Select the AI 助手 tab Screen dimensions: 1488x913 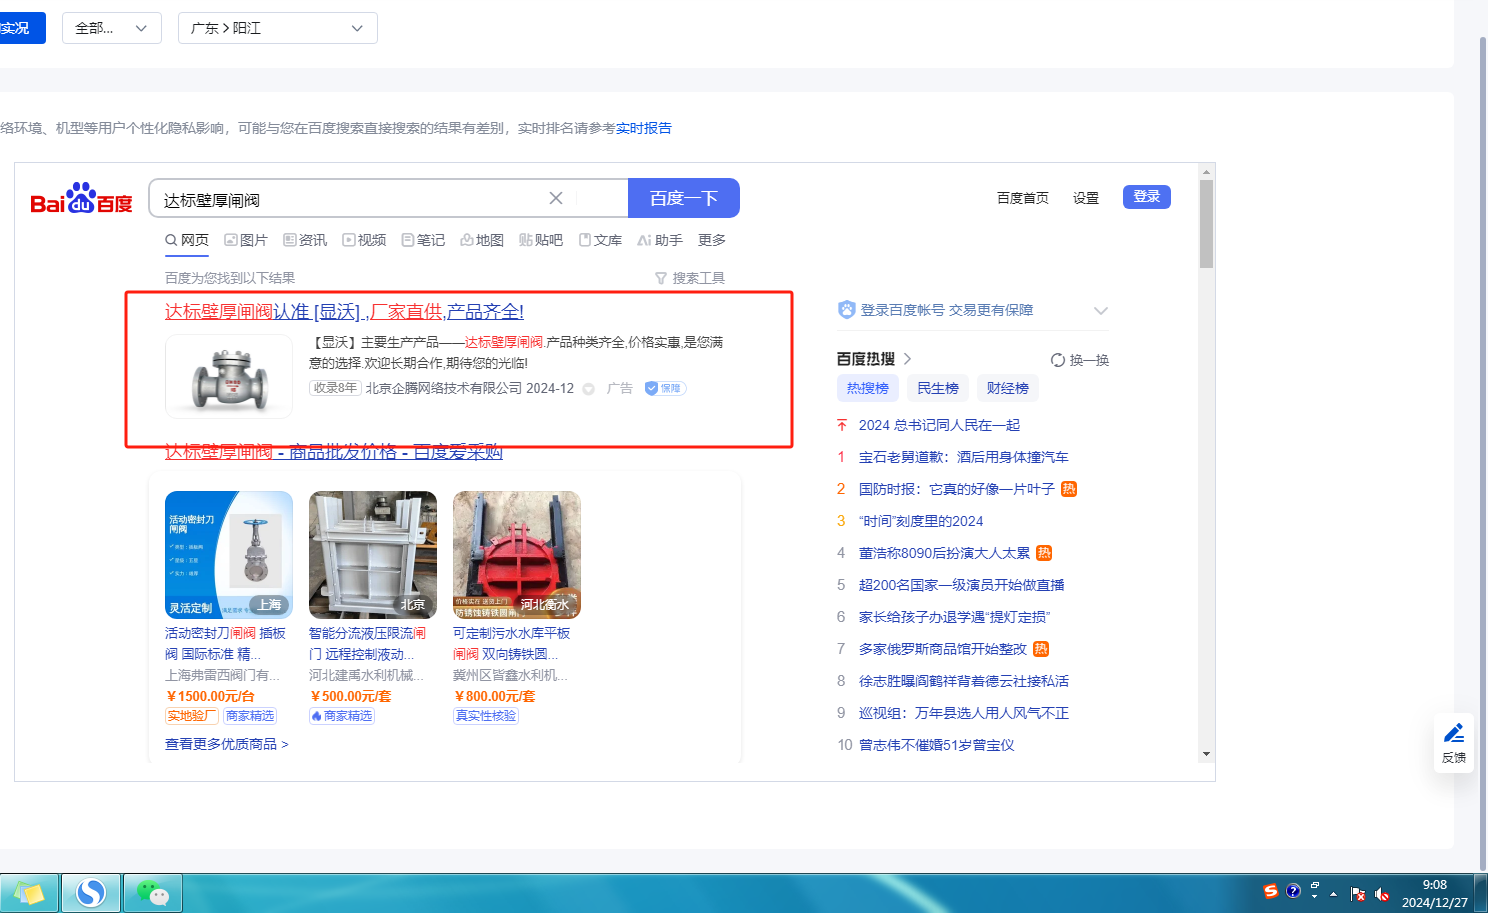pos(660,240)
